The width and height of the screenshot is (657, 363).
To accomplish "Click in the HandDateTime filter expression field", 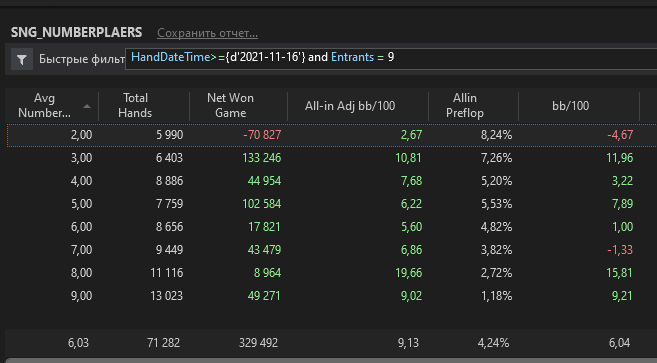I will pos(391,59).
